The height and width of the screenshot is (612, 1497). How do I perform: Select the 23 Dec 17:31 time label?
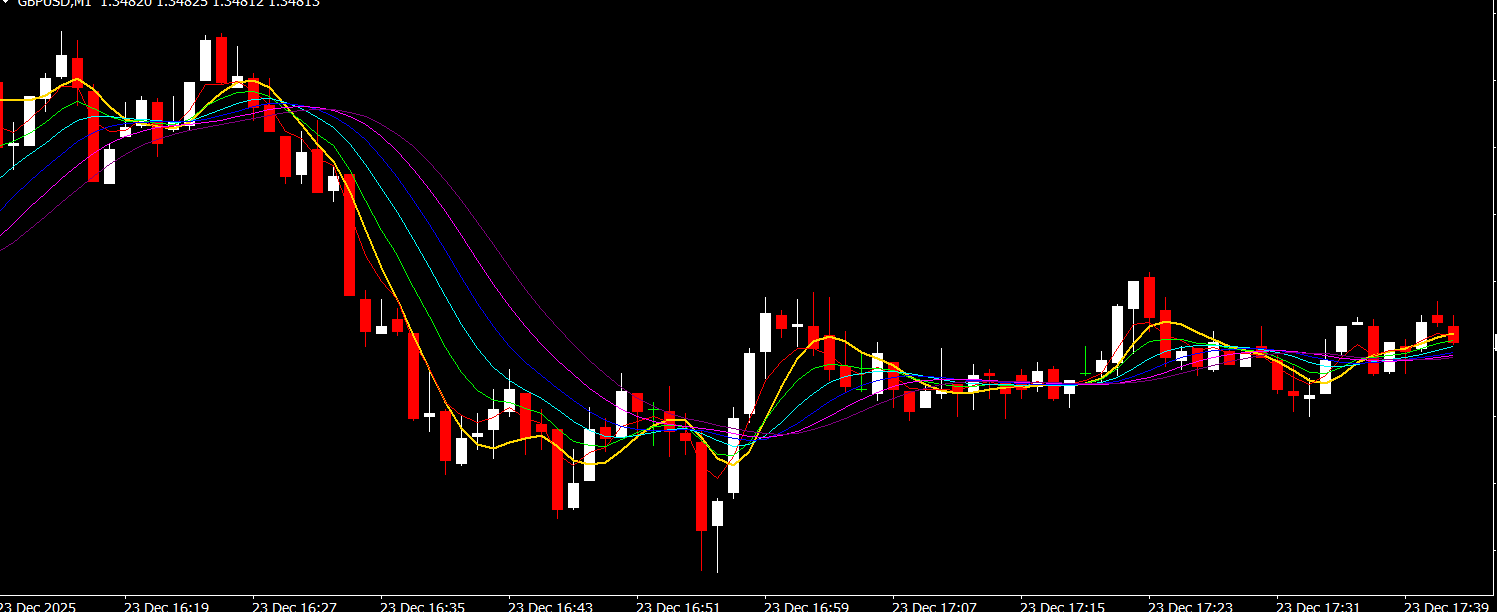(x=1318, y=606)
